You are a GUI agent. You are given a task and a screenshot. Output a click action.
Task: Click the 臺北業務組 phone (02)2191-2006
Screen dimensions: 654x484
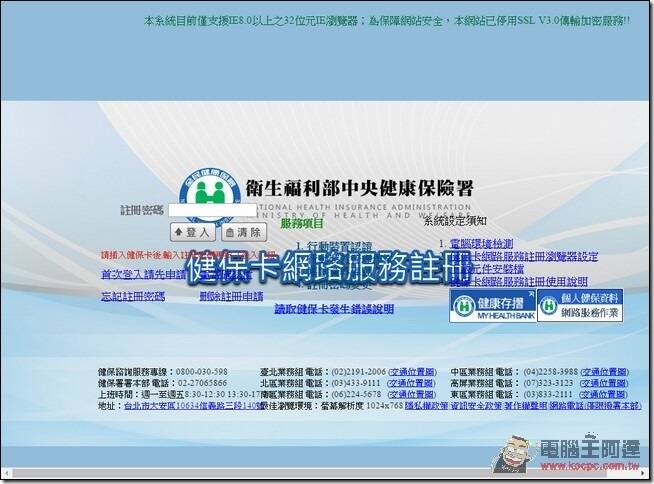click(x=359, y=372)
